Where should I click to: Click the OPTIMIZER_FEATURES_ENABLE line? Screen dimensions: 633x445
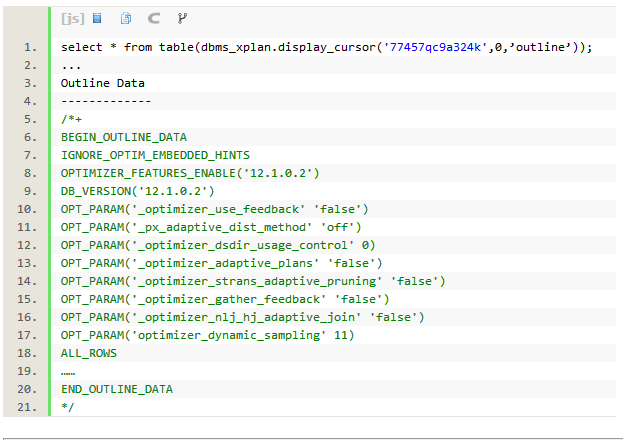(x=190, y=173)
